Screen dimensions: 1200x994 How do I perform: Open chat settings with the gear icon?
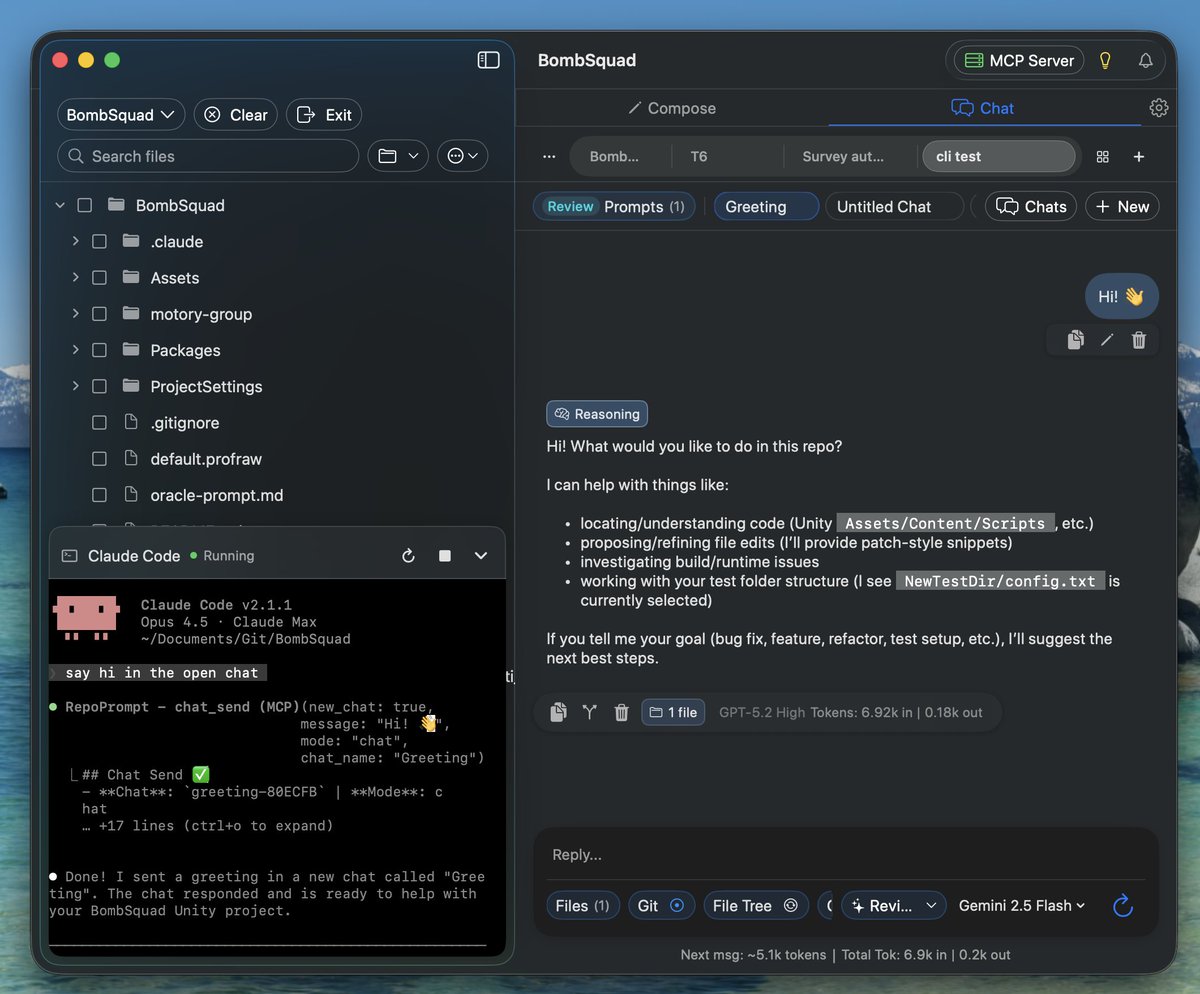pos(1158,107)
